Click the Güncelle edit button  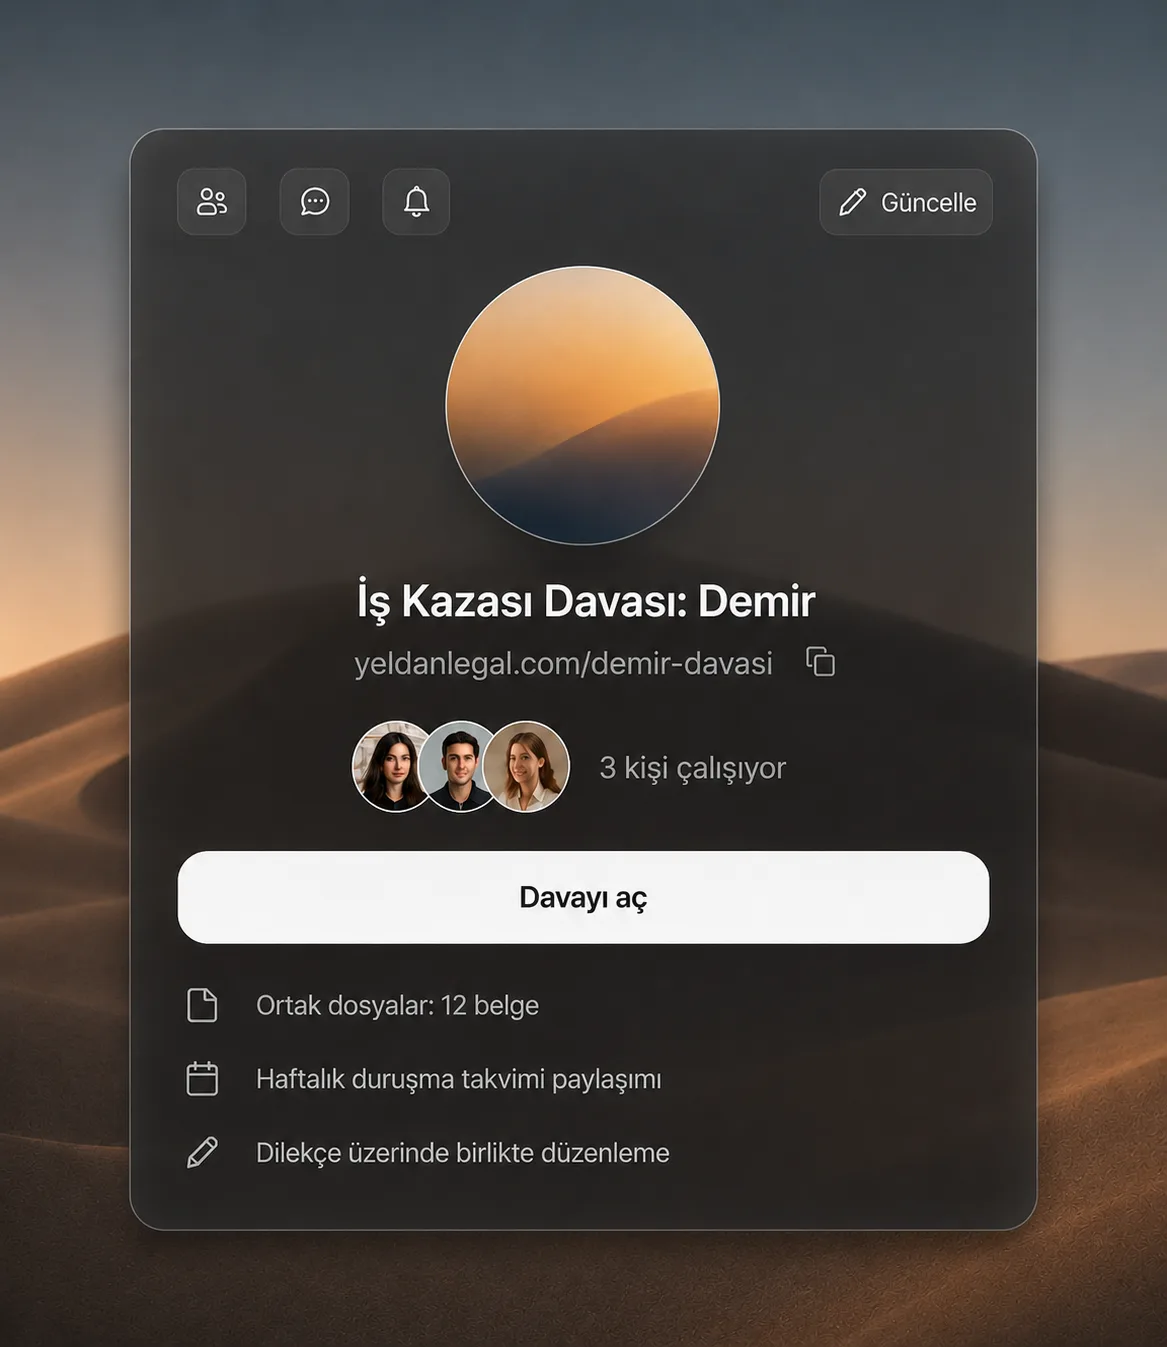click(x=906, y=202)
